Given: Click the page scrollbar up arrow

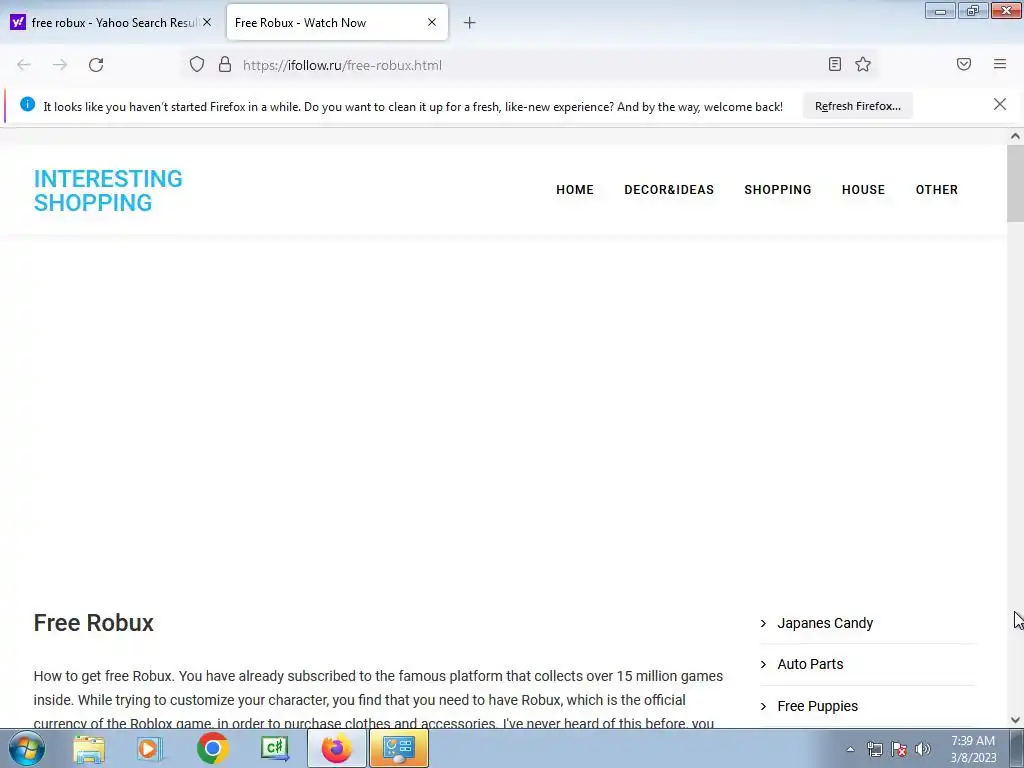Looking at the screenshot, I should click(x=1015, y=136).
